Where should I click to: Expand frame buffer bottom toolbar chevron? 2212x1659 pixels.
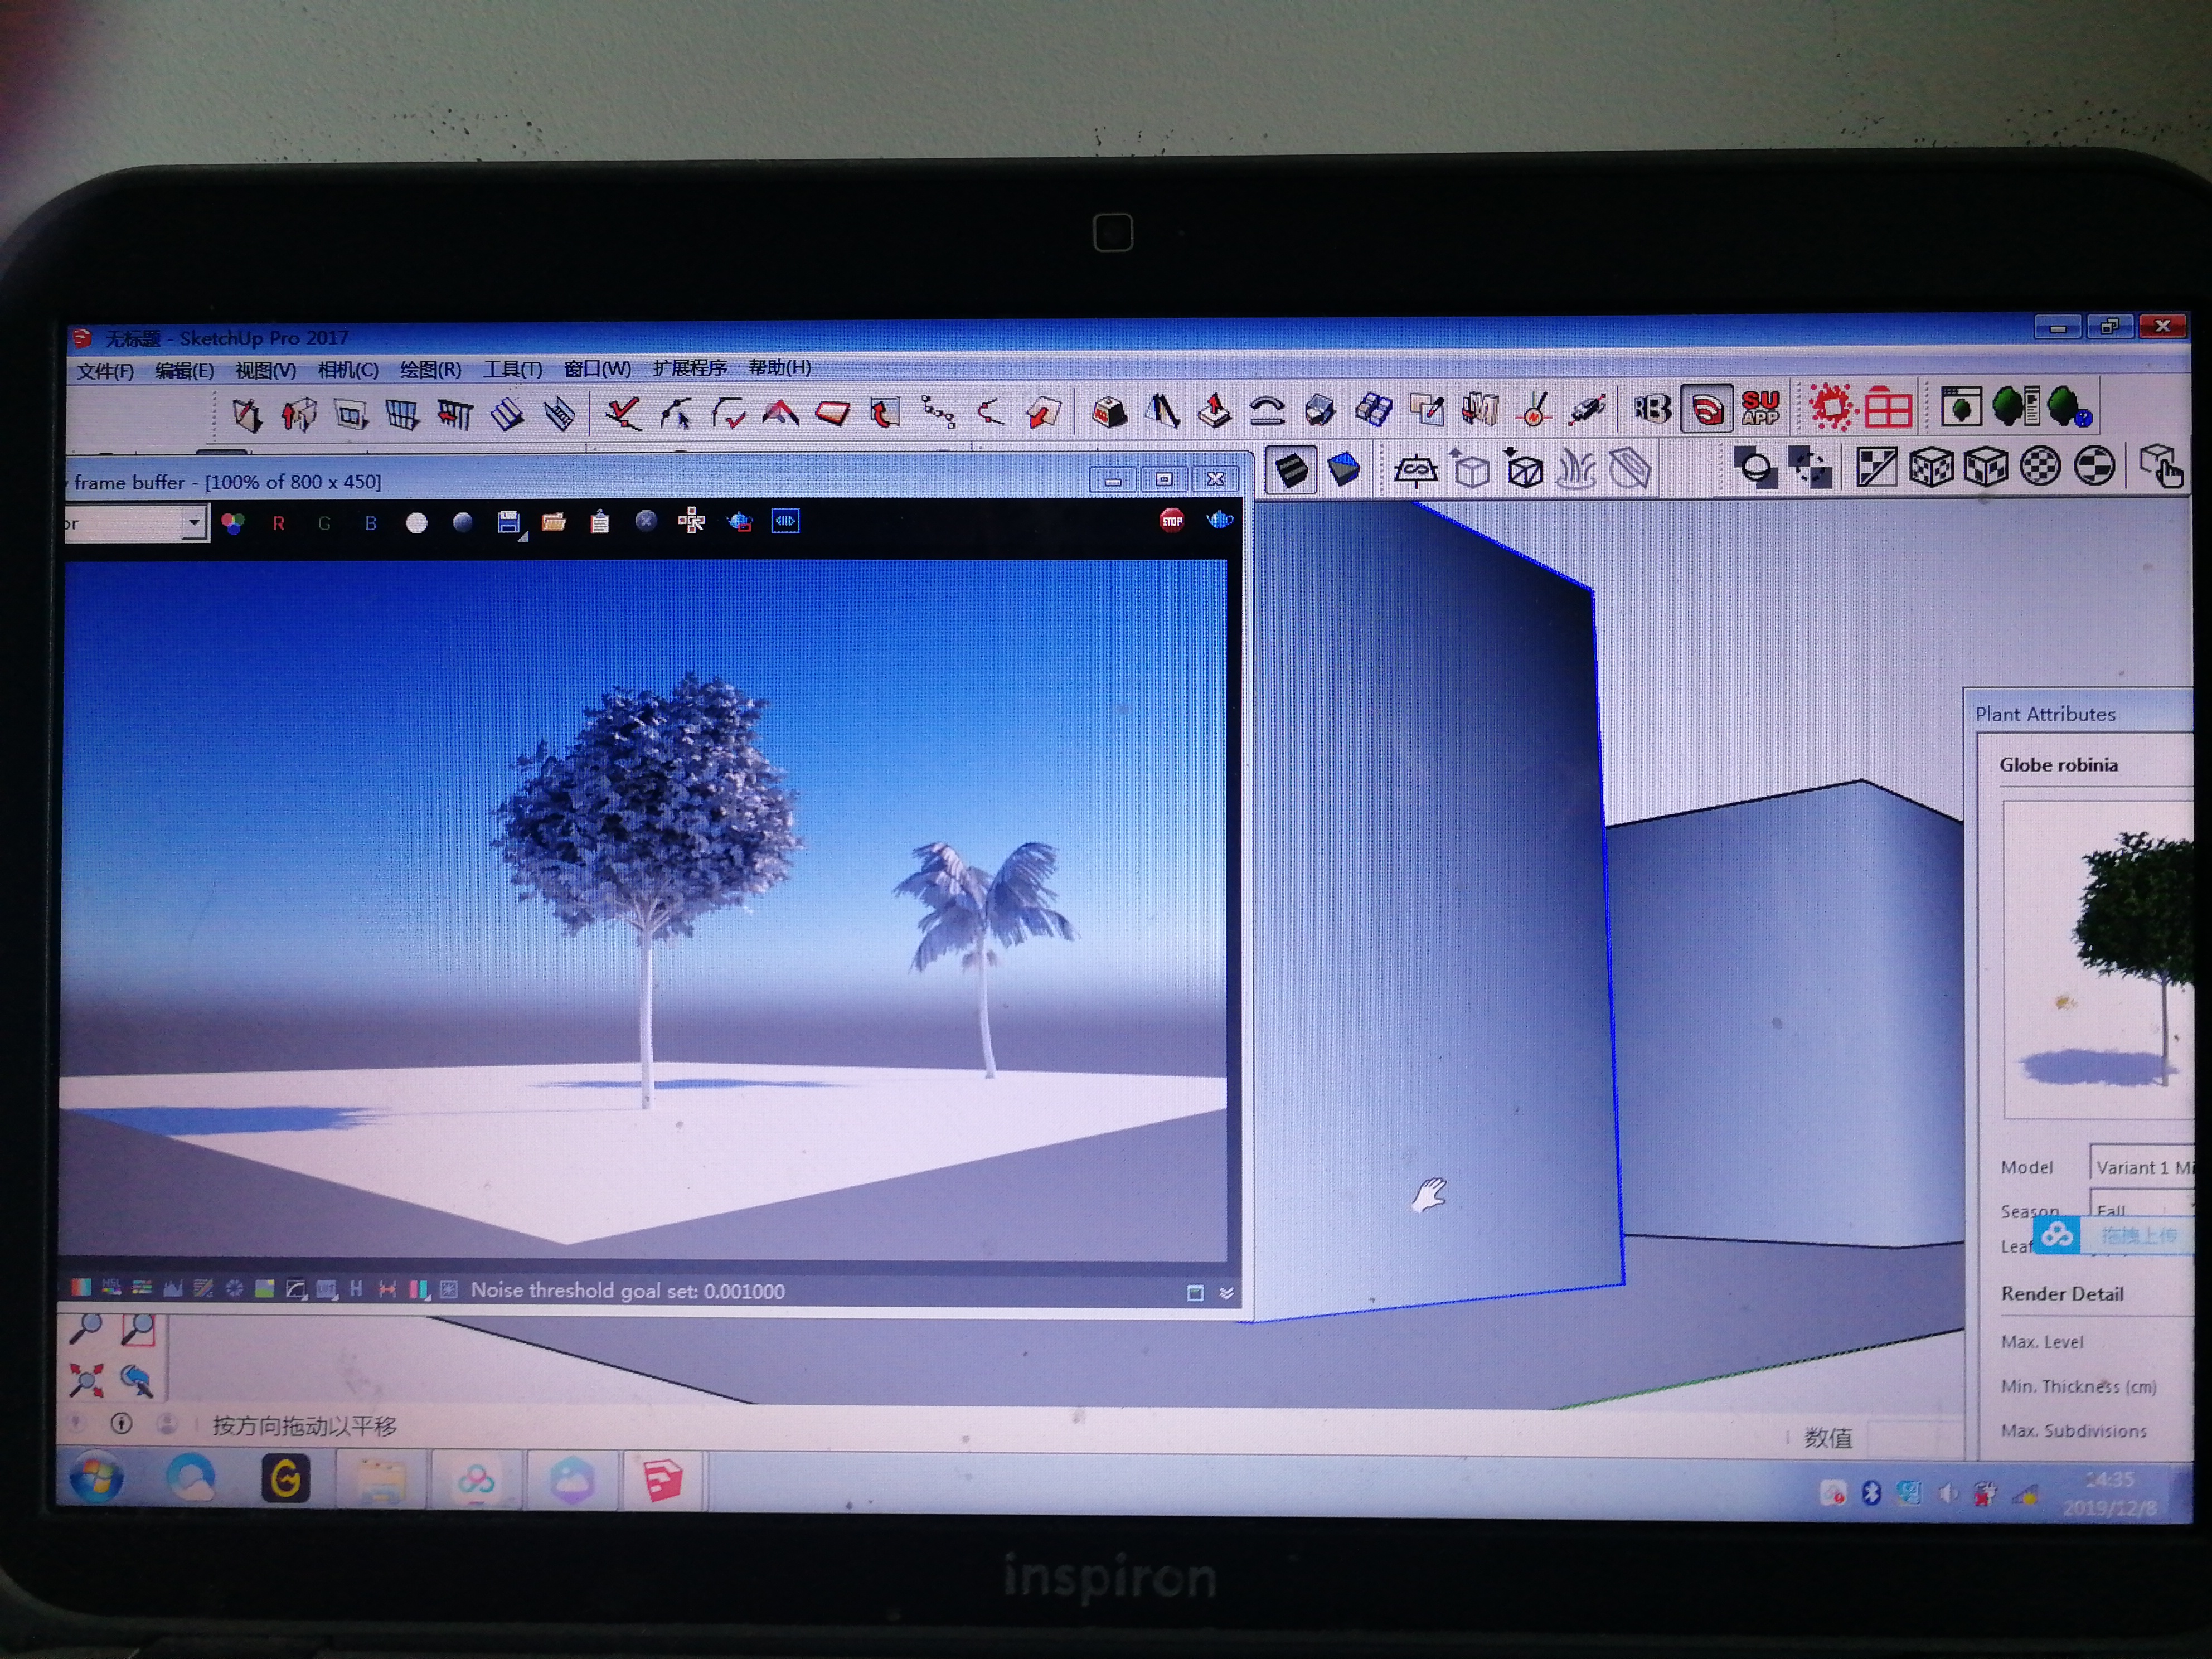click(1227, 1294)
